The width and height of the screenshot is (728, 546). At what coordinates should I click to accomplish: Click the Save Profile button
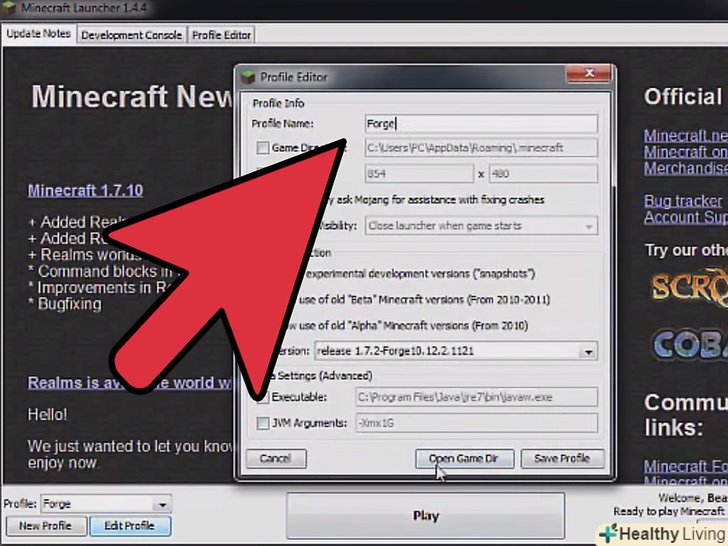[x=562, y=459]
